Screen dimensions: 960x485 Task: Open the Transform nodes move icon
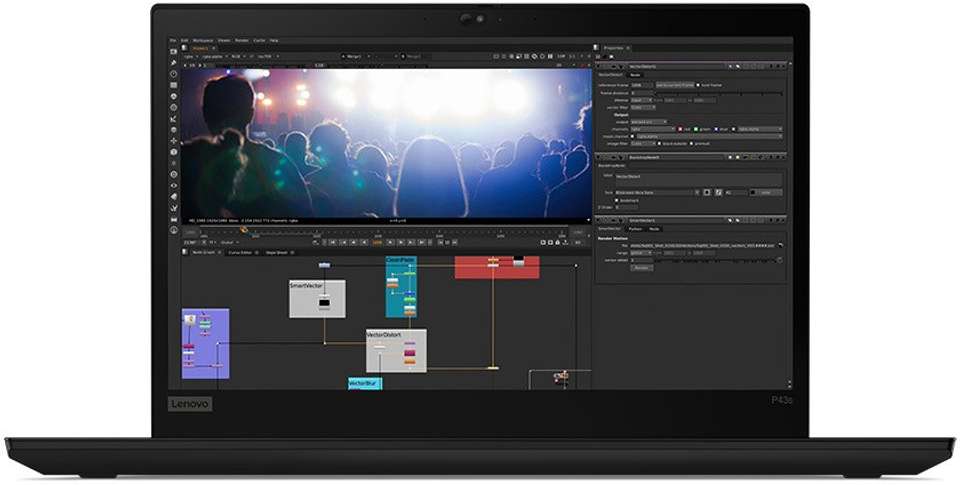tap(174, 140)
